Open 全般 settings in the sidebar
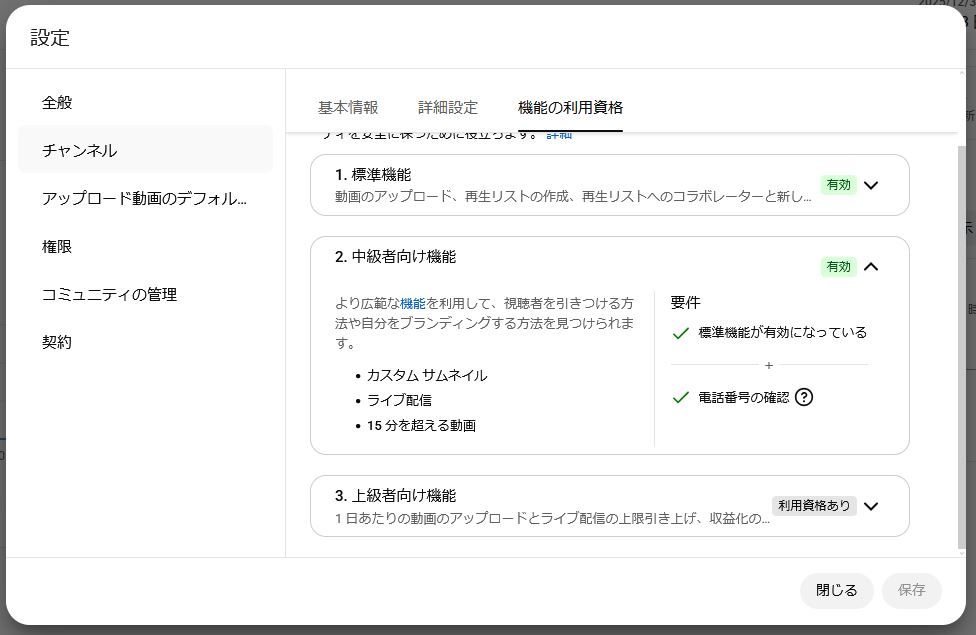Viewport: 976px width, 635px height. pos(57,102)
